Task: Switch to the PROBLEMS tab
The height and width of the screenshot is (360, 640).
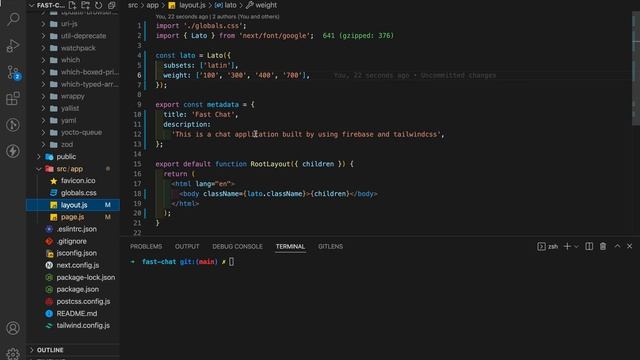Action: (146, 247)
